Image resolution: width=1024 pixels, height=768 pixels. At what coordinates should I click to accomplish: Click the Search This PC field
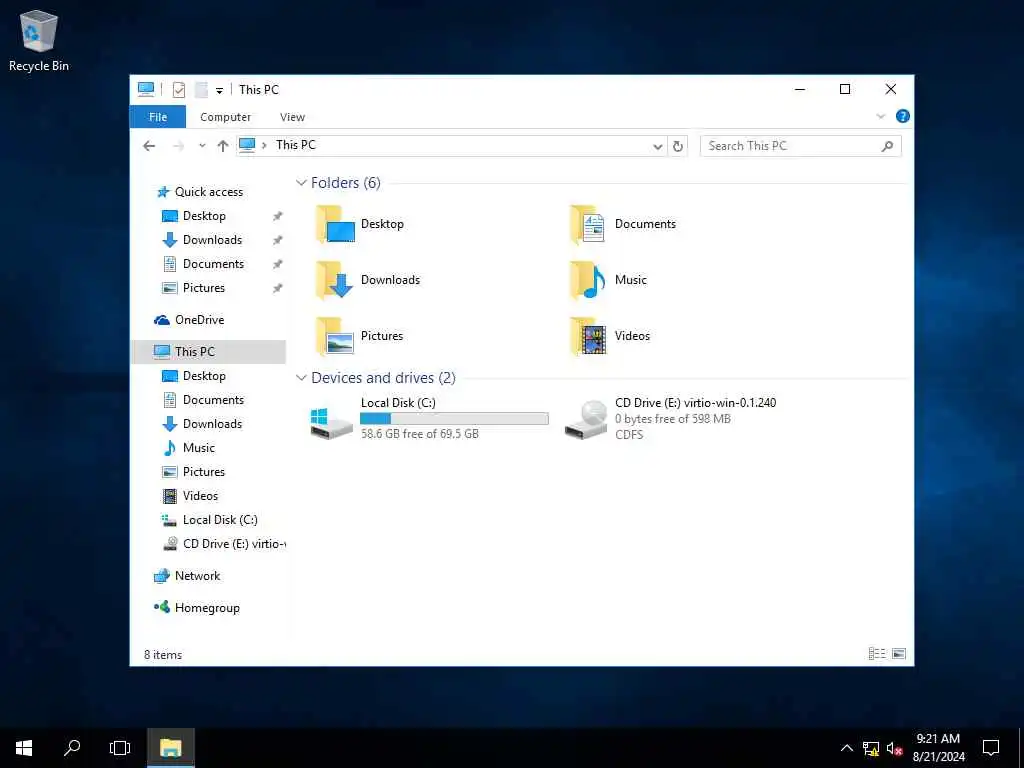(800, 146)
